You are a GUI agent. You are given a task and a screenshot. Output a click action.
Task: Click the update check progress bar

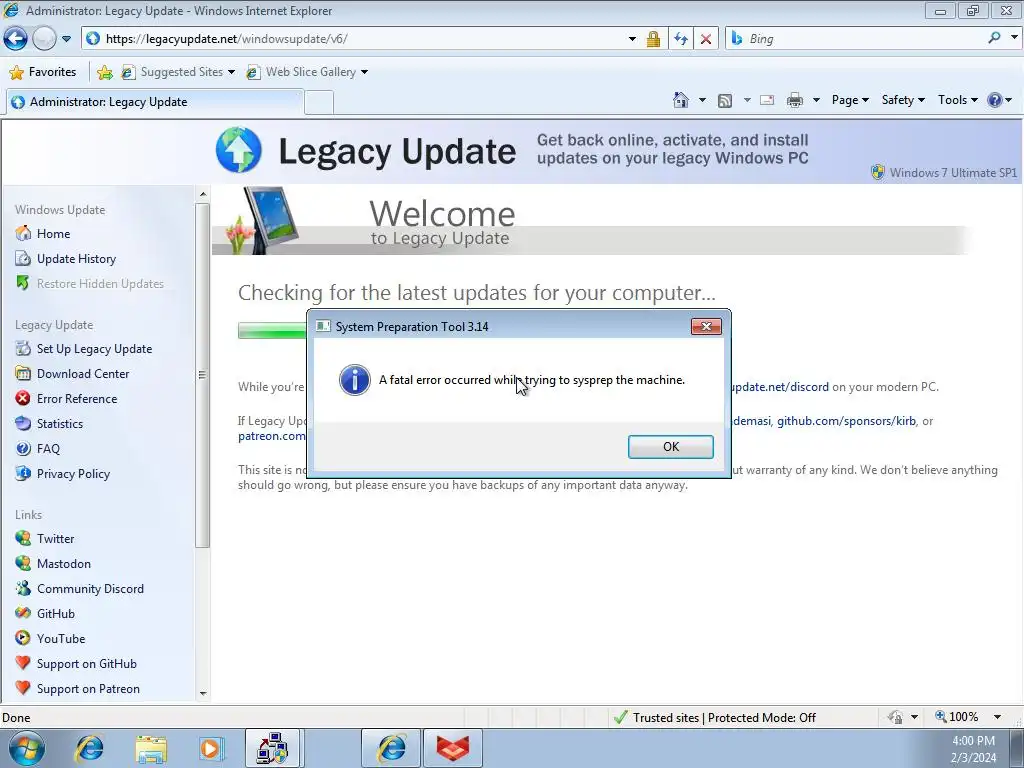tap(272, 331)
